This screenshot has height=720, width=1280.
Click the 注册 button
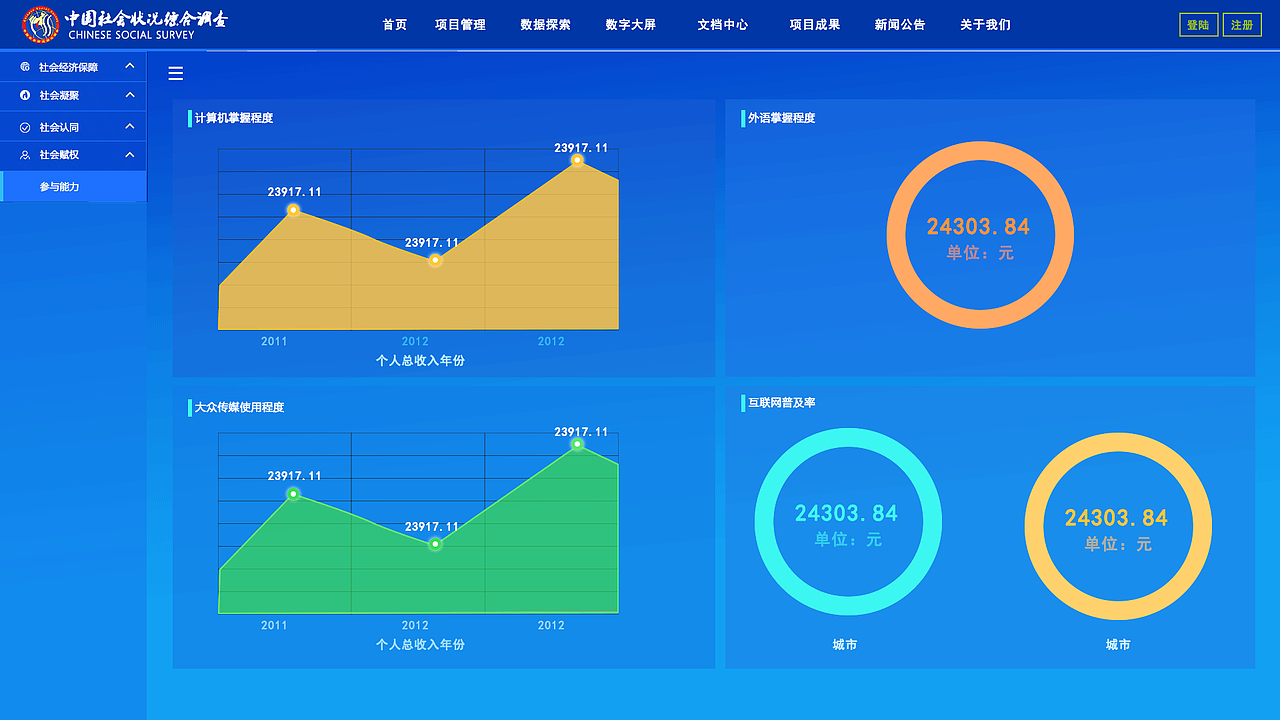tap(1242, 24)
